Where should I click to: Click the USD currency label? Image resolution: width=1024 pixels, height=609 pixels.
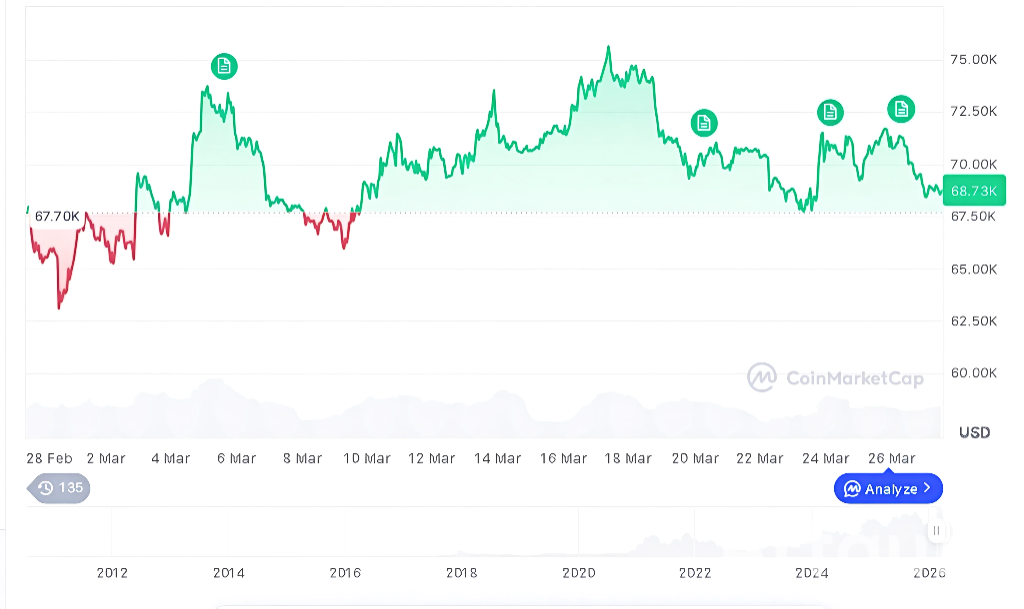[974, 432]
